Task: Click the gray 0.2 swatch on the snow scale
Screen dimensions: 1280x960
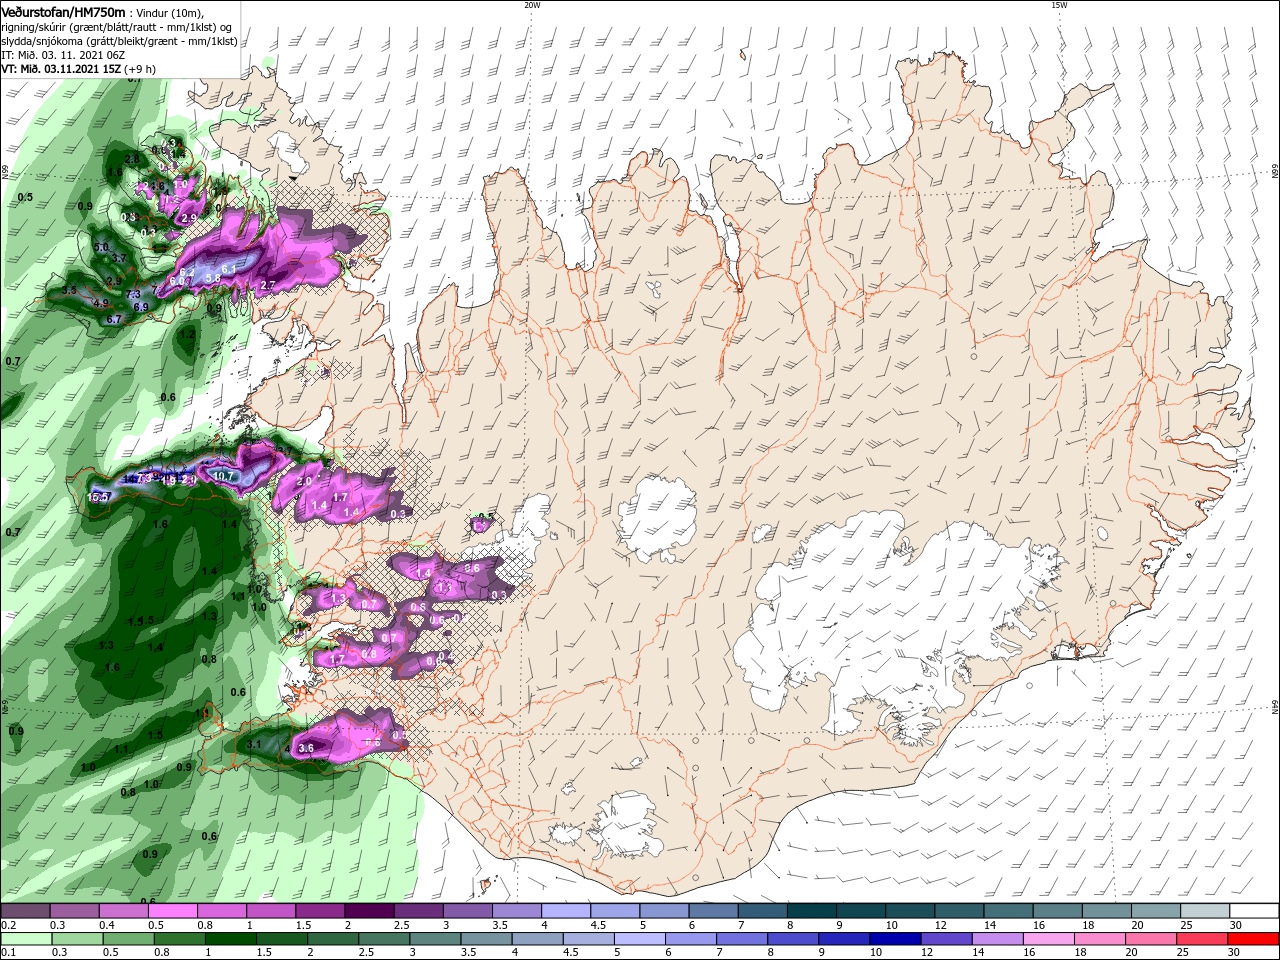Action: click(25, 911)
